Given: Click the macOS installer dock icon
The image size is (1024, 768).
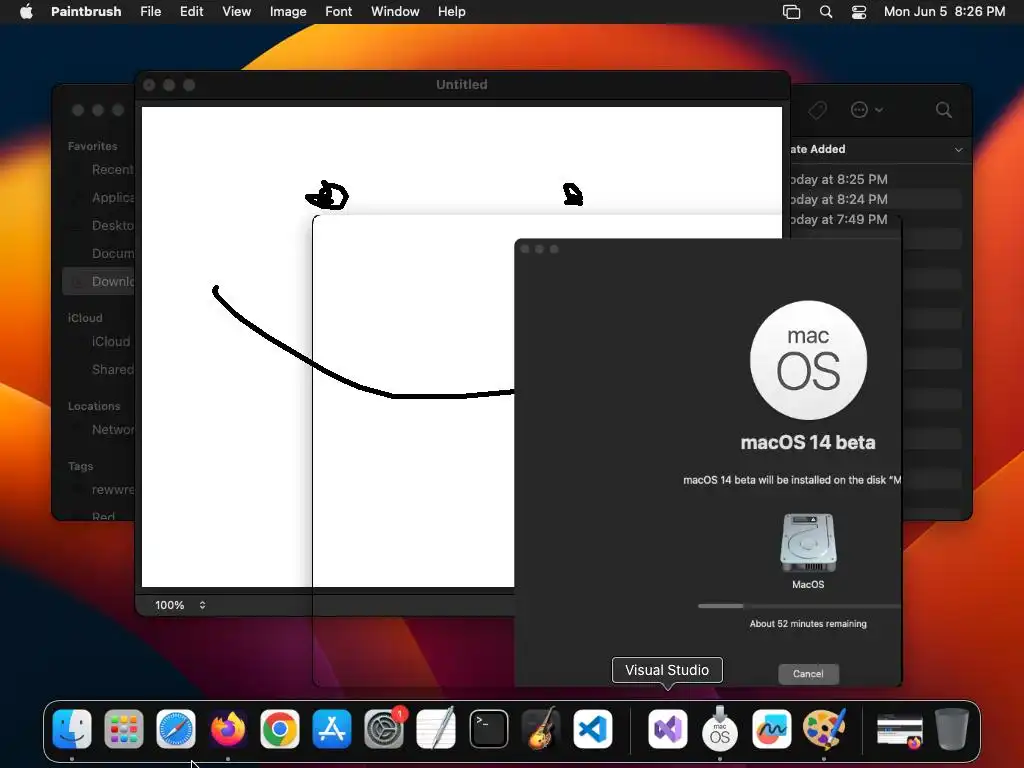Looking at the screenshot, I should coord(720,729).
